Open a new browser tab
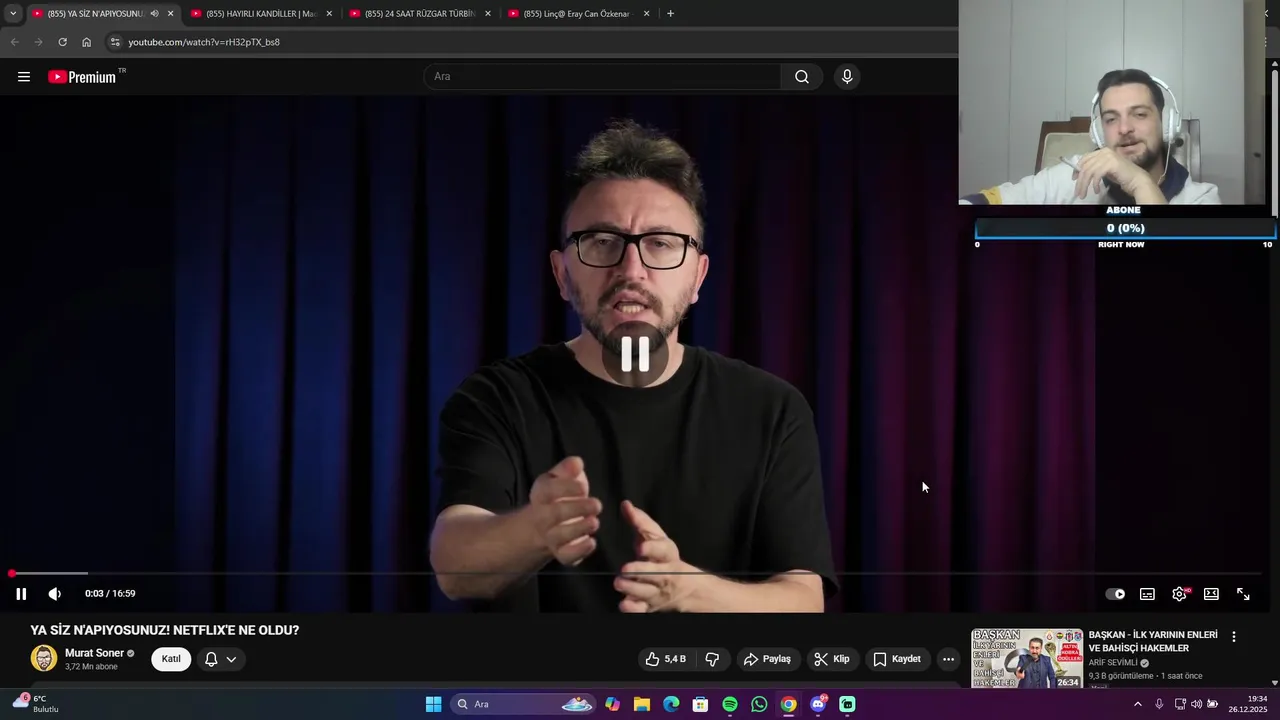Viewport: 1280px width, 720px height. click(670, 14)
